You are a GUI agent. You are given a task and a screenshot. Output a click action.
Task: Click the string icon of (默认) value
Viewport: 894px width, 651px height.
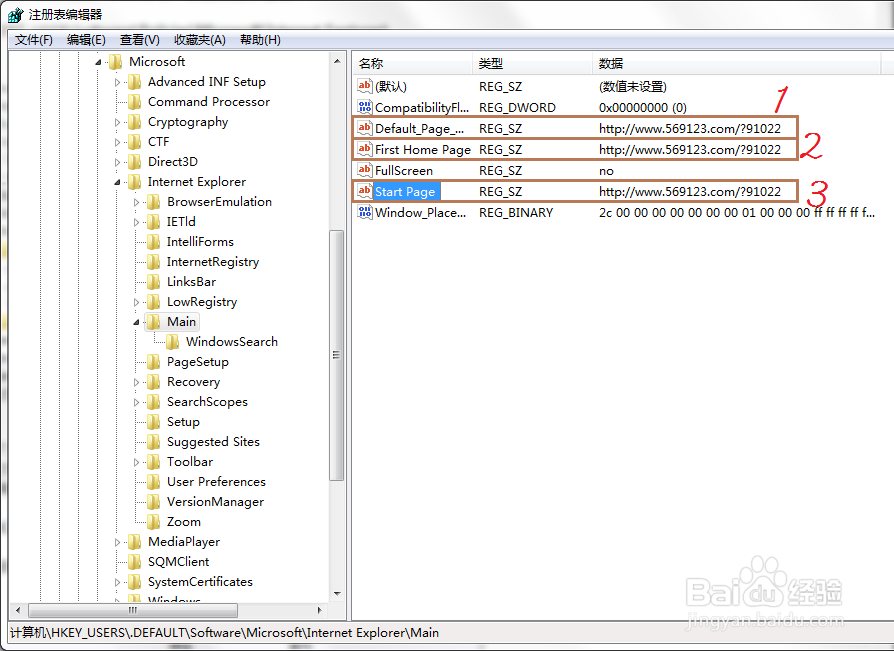[x=364, y=86]
